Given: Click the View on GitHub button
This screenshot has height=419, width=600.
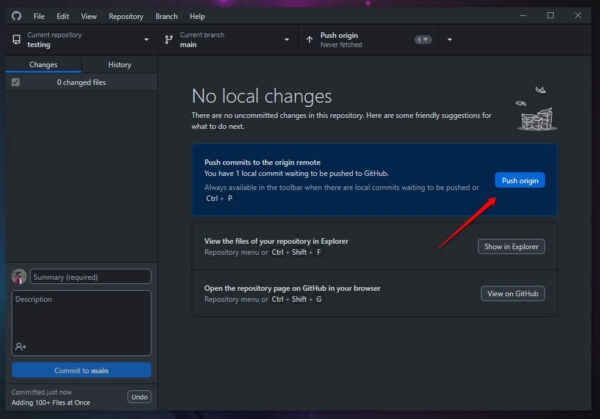Looking at the screenshot, I should 513,293.
